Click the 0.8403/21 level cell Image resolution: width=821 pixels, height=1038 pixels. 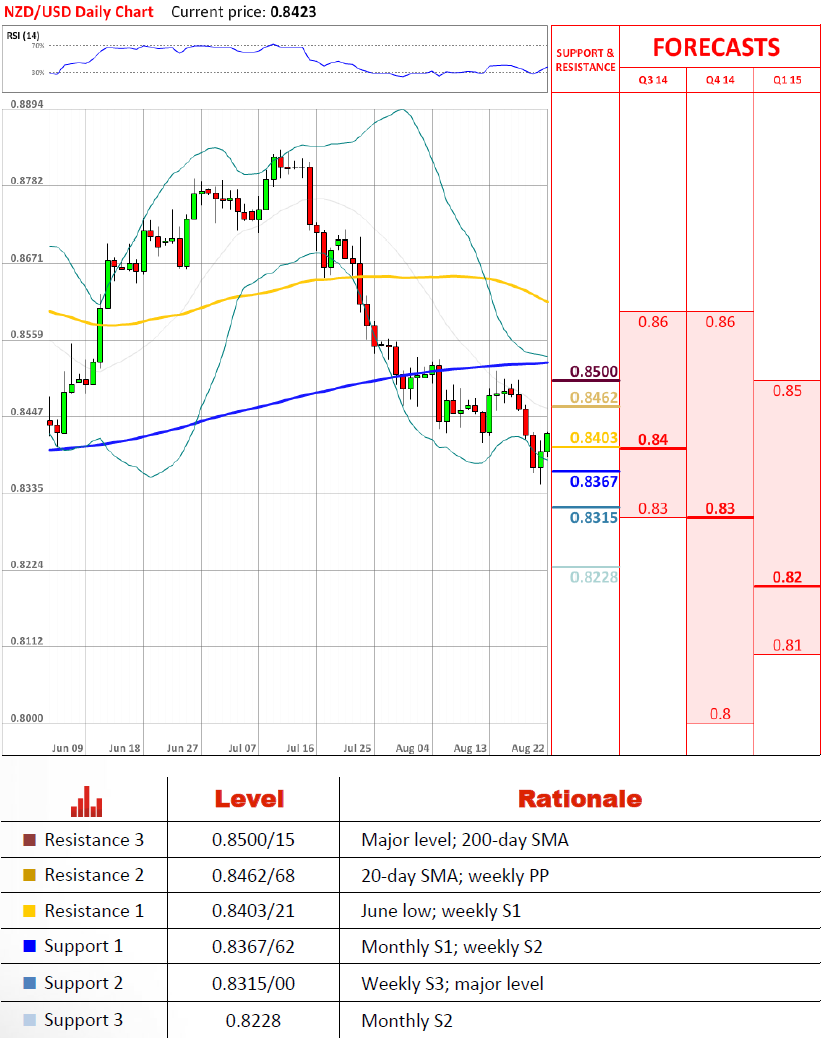pos(254,911)
